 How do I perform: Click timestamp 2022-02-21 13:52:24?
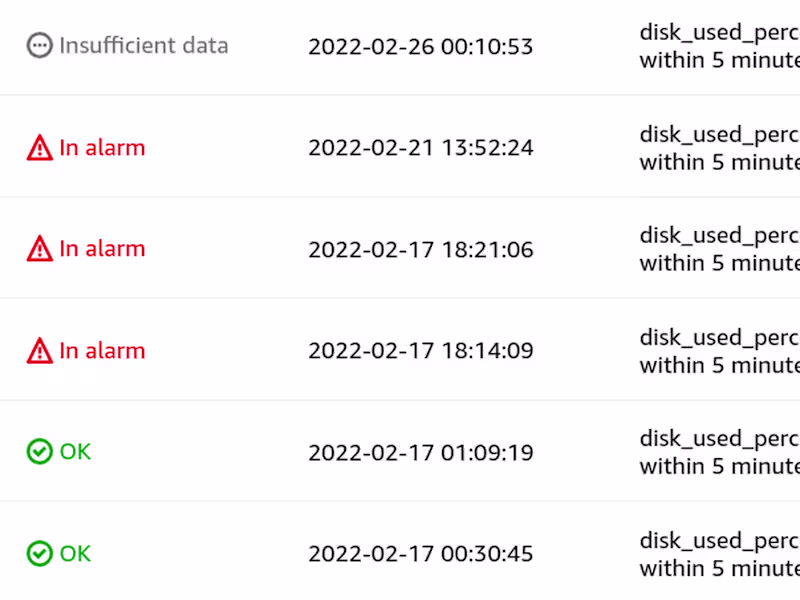point(420,148)
